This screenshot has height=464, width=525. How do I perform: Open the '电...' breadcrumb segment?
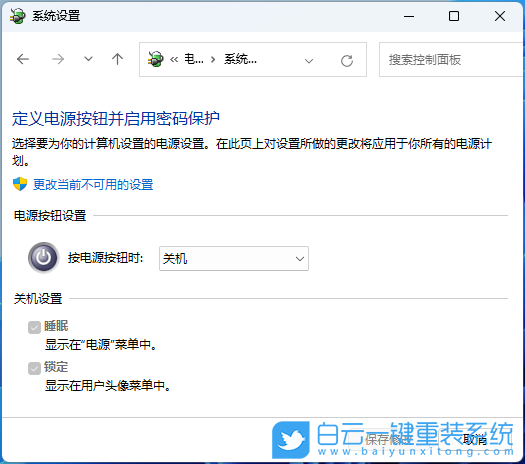point(194,59)
